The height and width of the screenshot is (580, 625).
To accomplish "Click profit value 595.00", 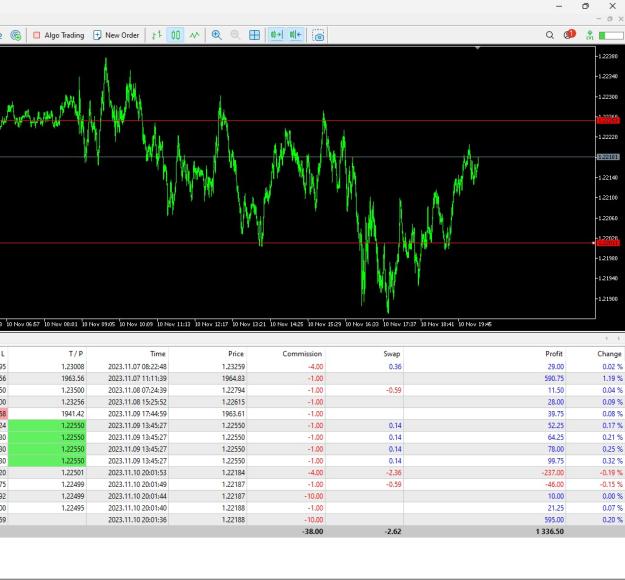I will tap(554, 520).
